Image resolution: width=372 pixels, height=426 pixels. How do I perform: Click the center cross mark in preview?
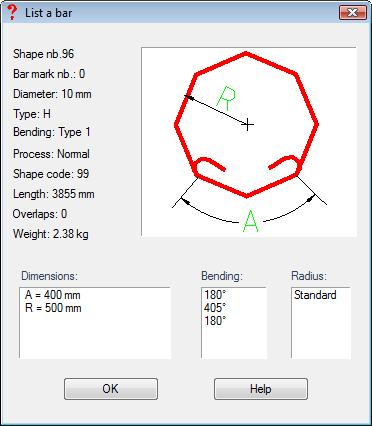248,125
